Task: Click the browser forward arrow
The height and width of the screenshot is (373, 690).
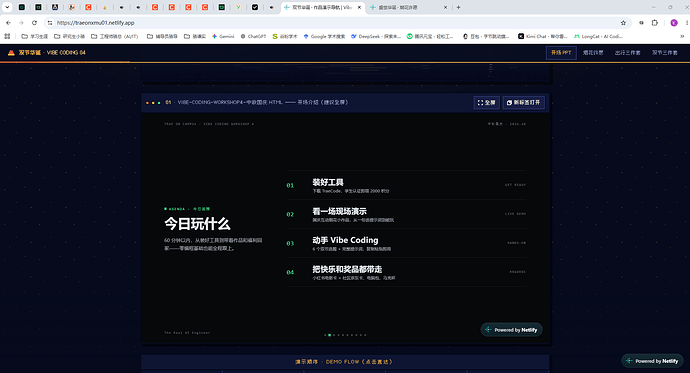Action: coord(21,22)
